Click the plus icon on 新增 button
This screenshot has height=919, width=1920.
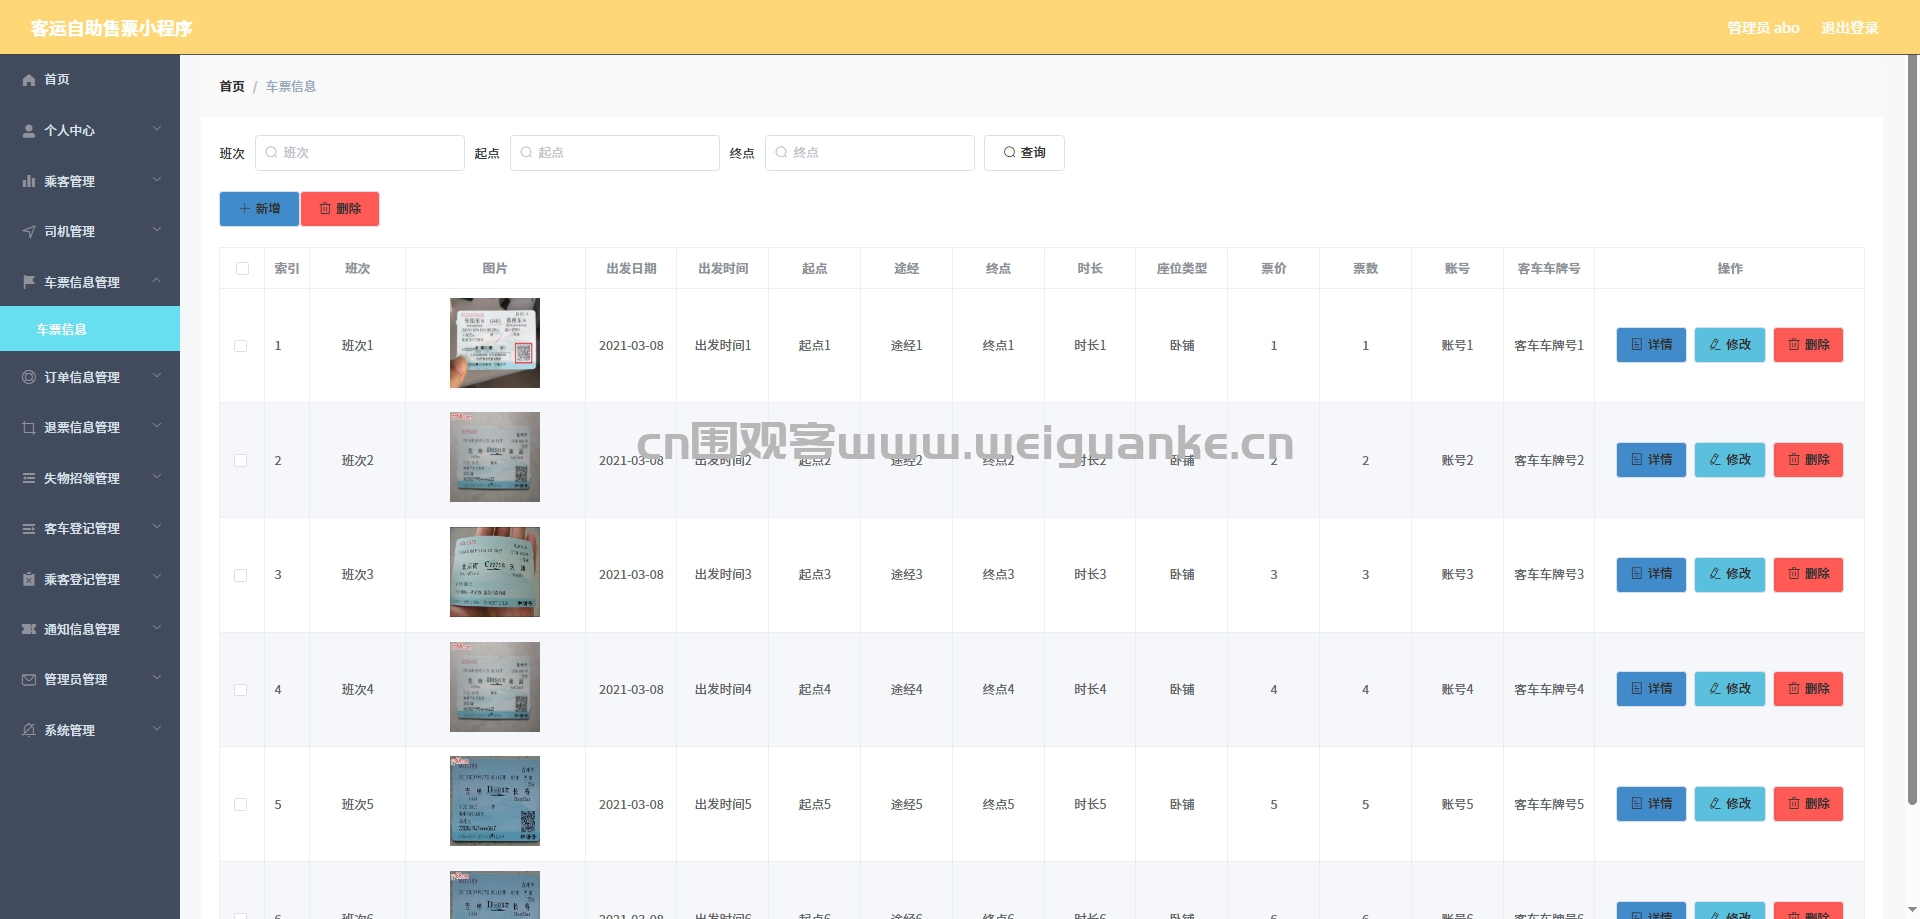click(244, 209)
